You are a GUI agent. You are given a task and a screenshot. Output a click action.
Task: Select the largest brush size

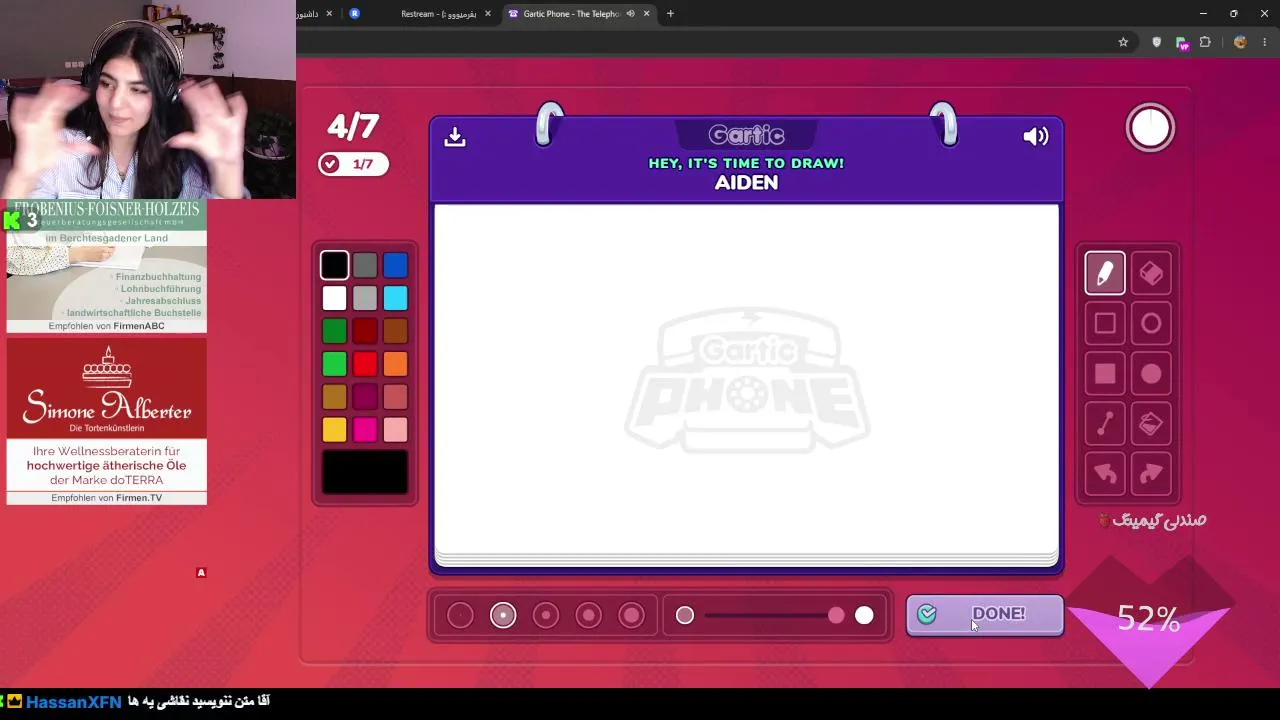631,615
